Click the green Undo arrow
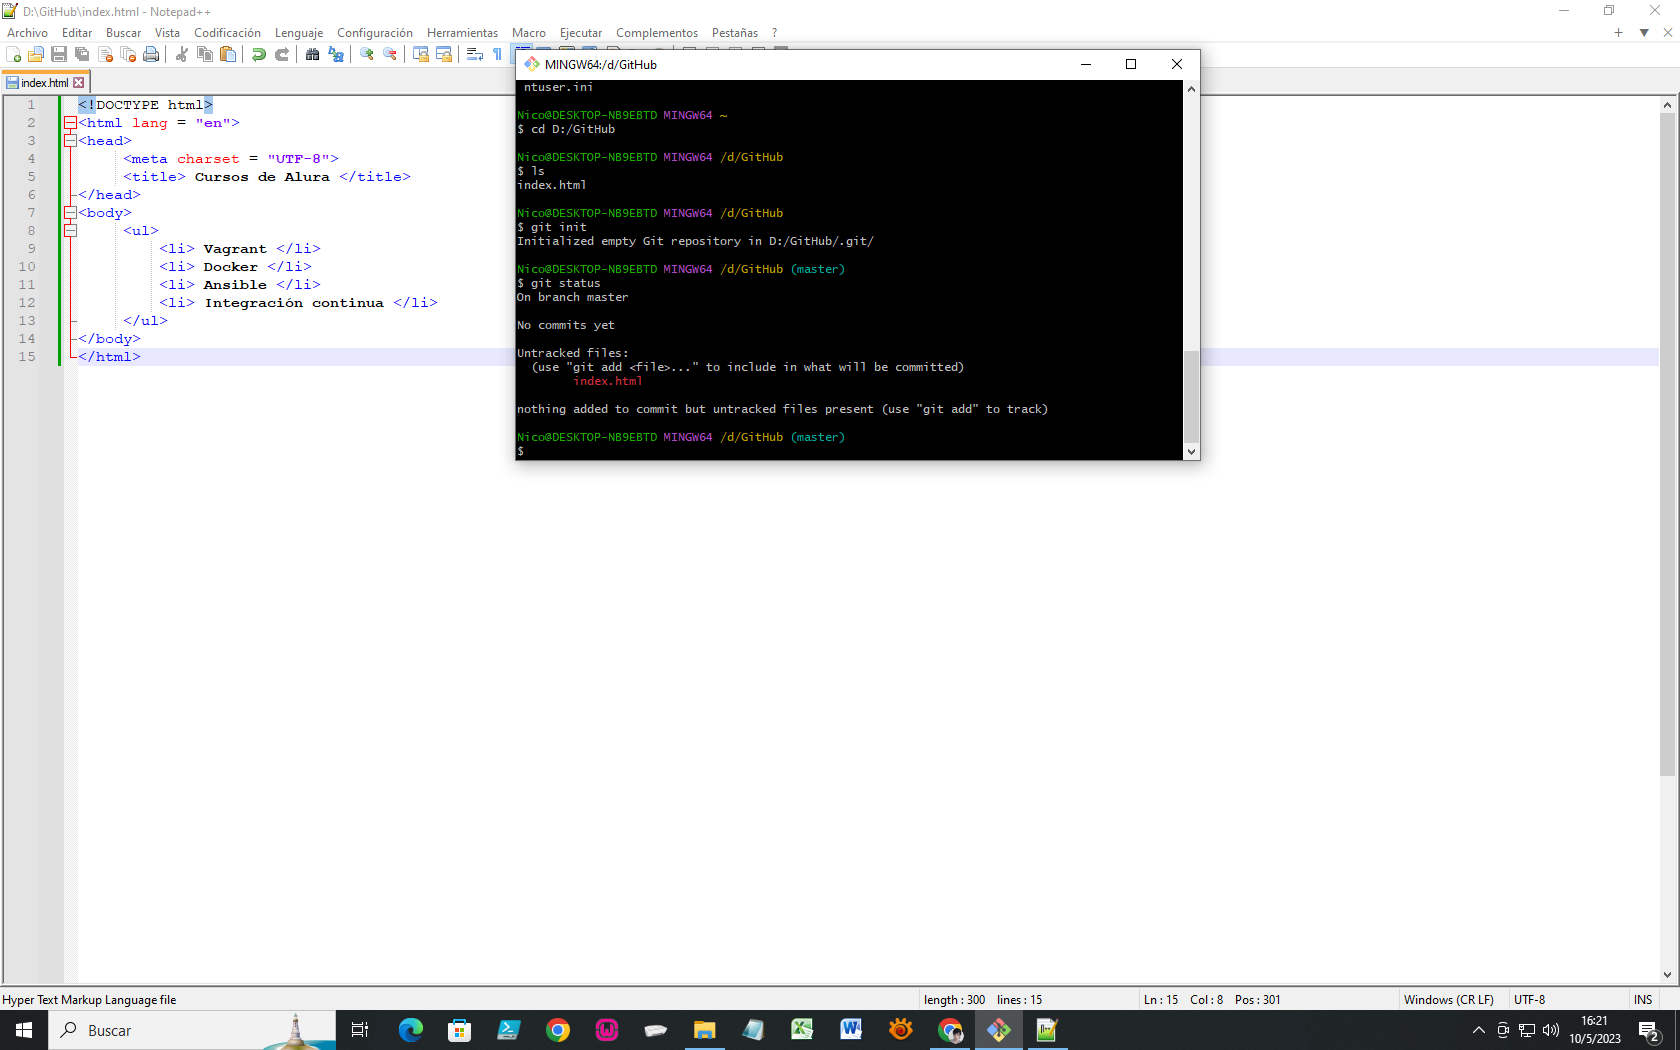 pyautogui.click(x=259, y=54)
